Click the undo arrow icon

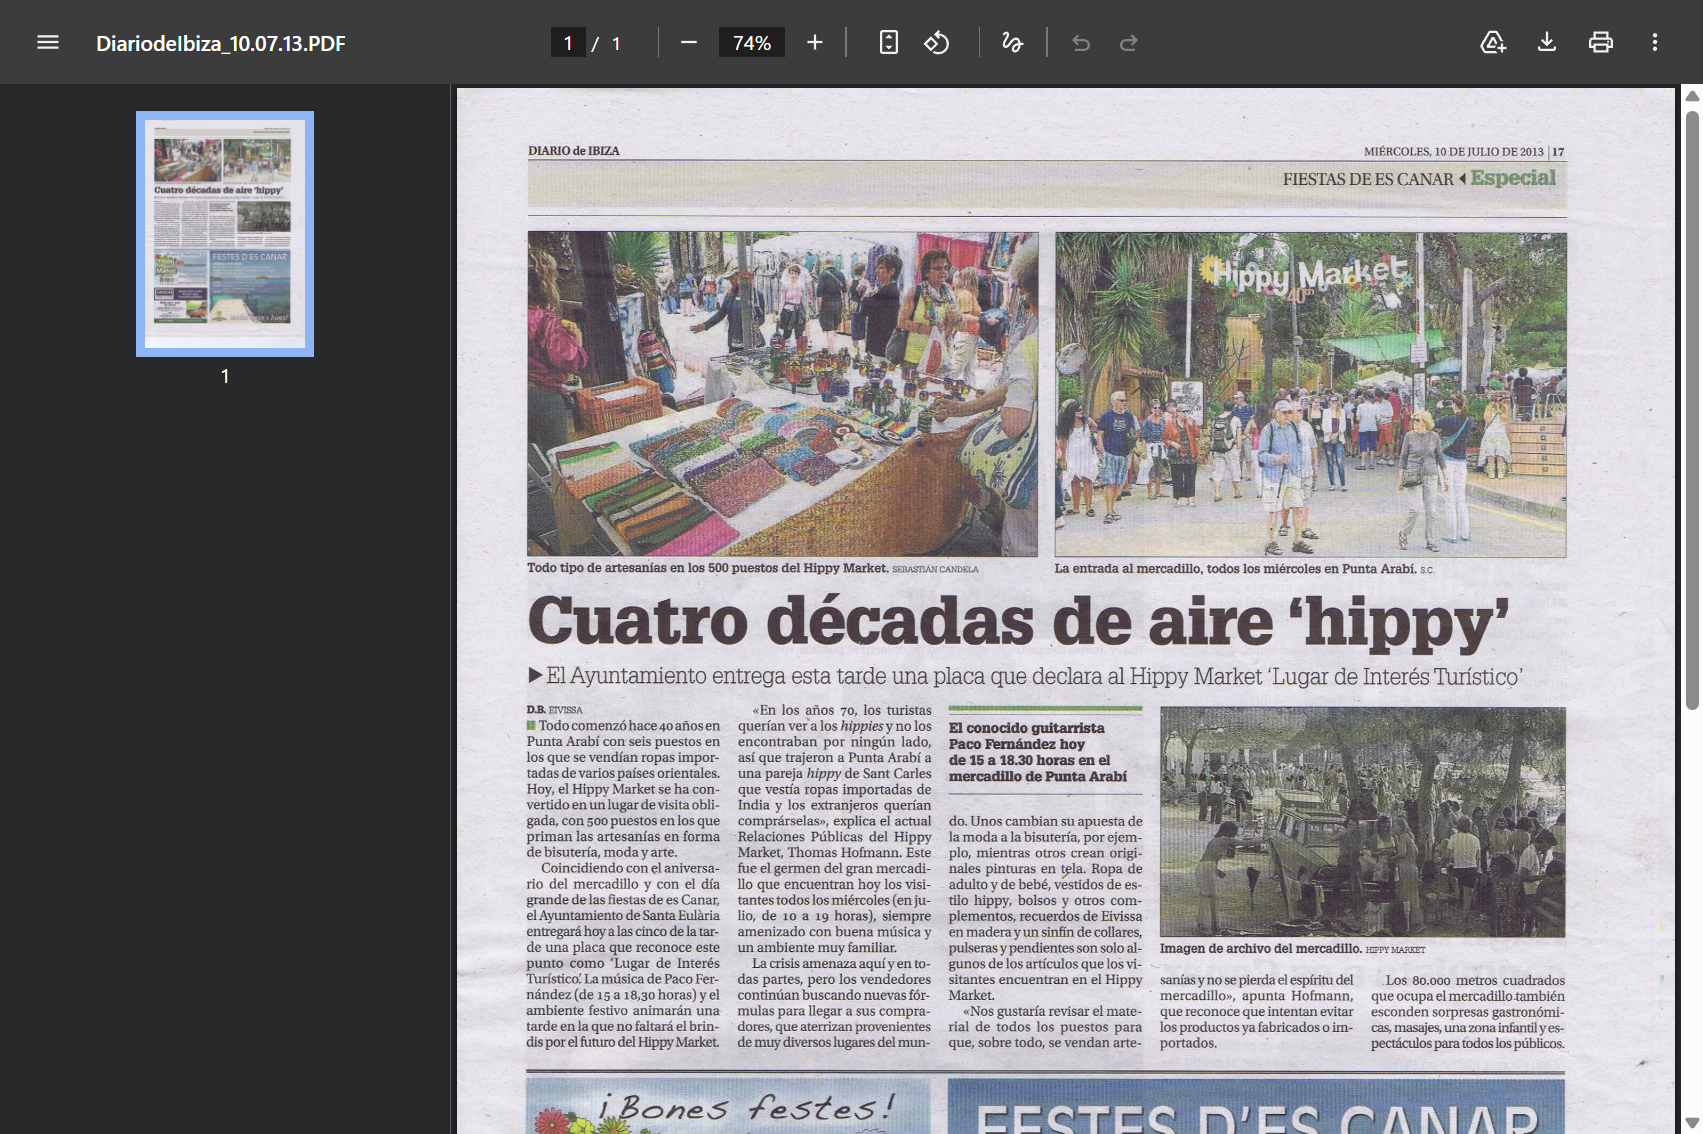click(1081, 43)
